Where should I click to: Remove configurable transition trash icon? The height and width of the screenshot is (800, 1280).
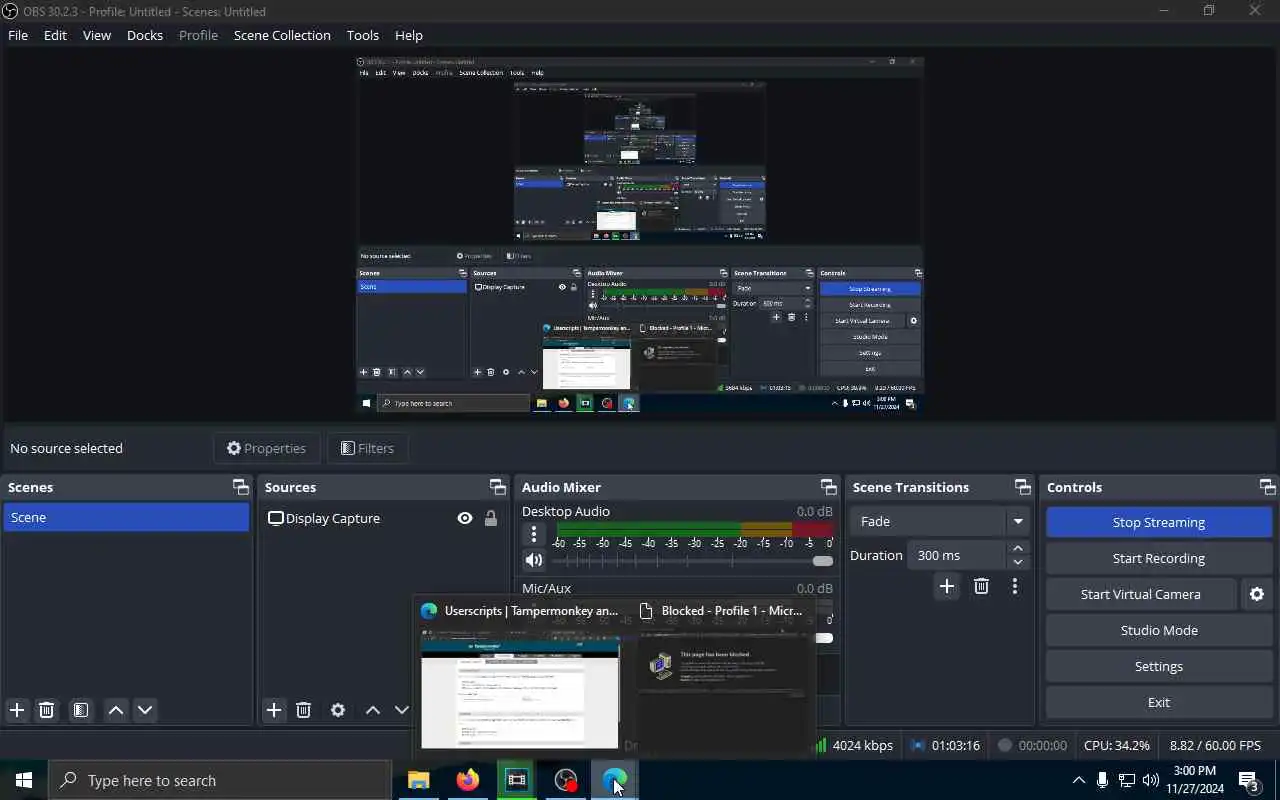[981, 587]
